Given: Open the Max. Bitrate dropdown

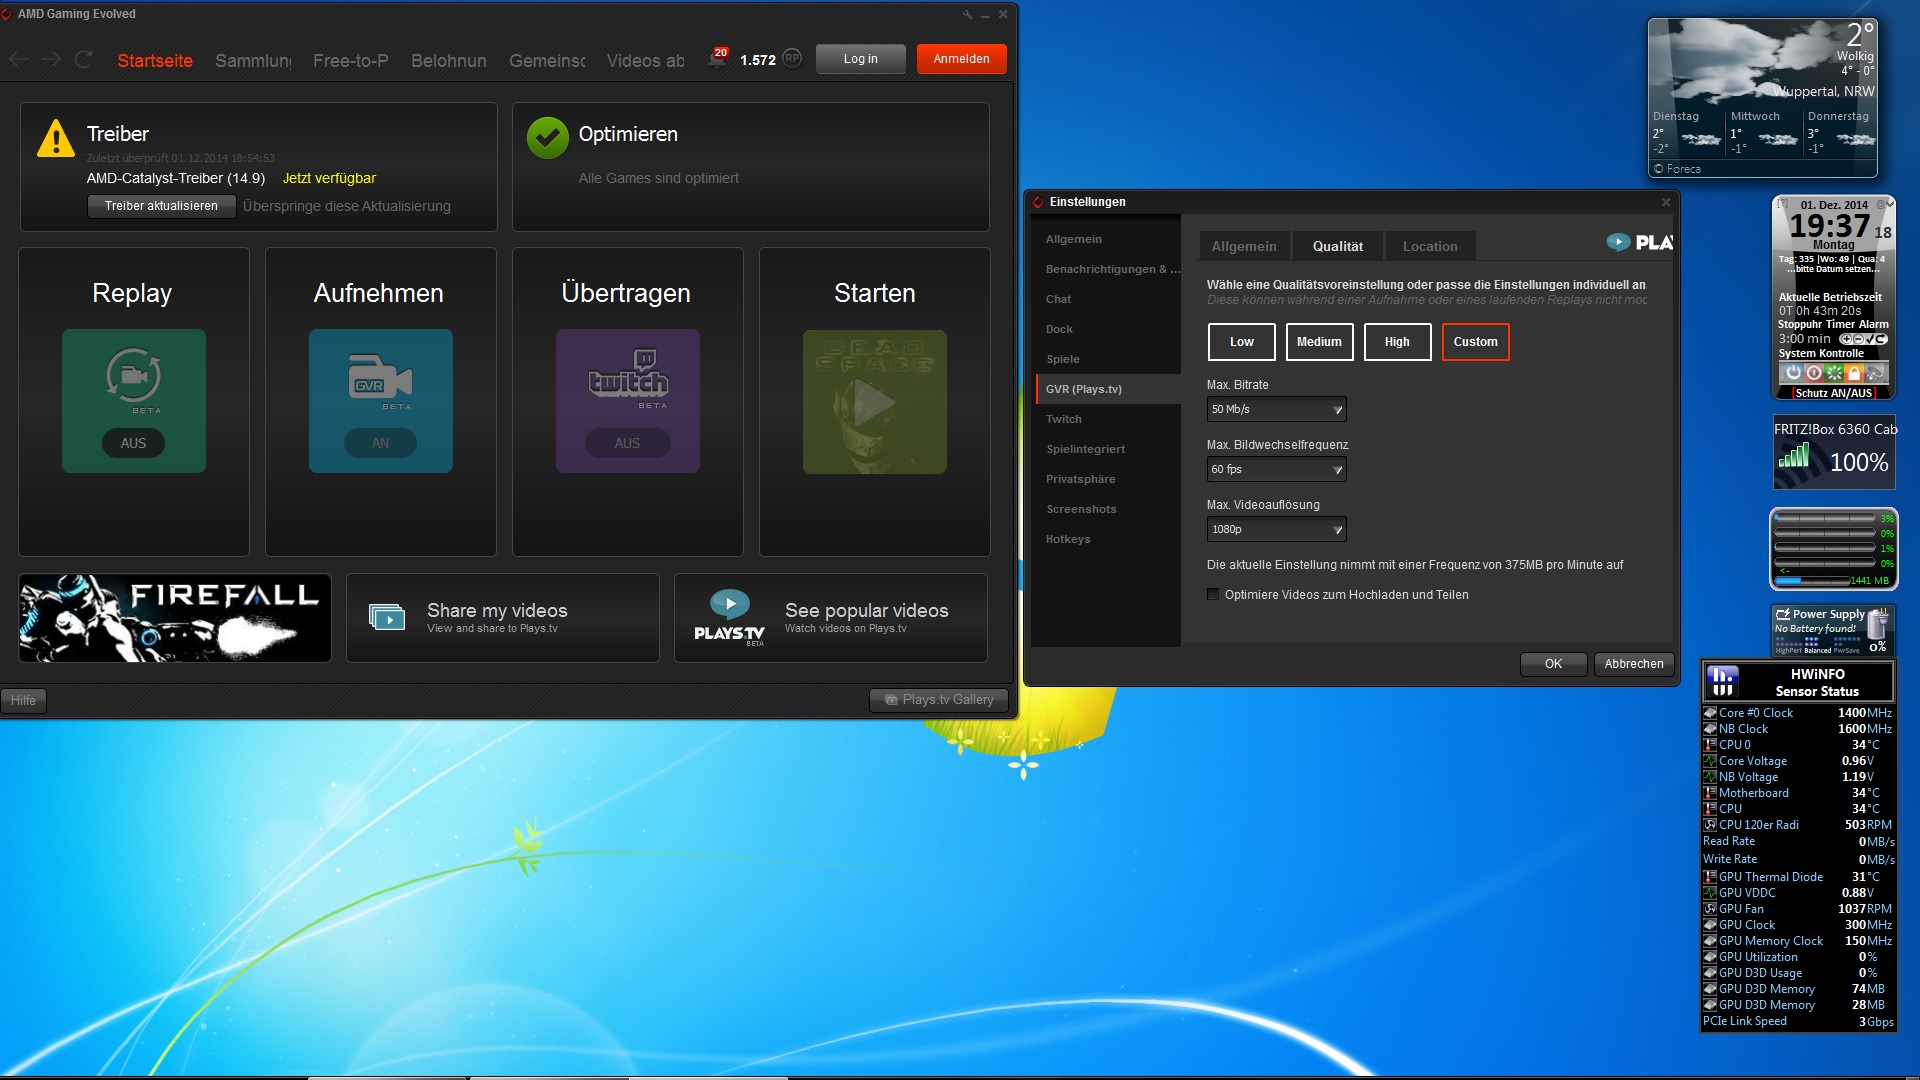Looking at the screenshot, I should pos(1276,409).
